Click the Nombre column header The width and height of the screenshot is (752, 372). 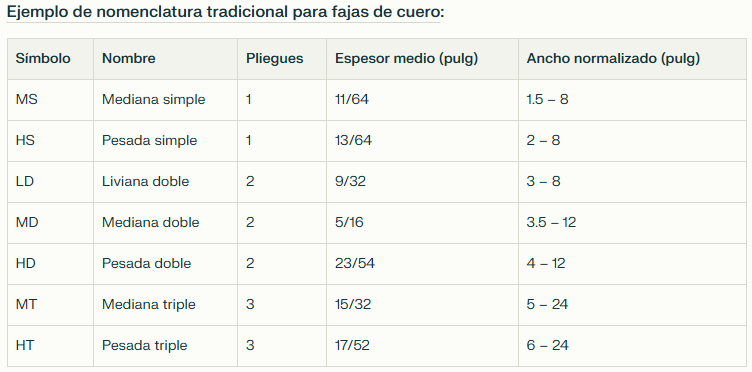coord(165,59)
